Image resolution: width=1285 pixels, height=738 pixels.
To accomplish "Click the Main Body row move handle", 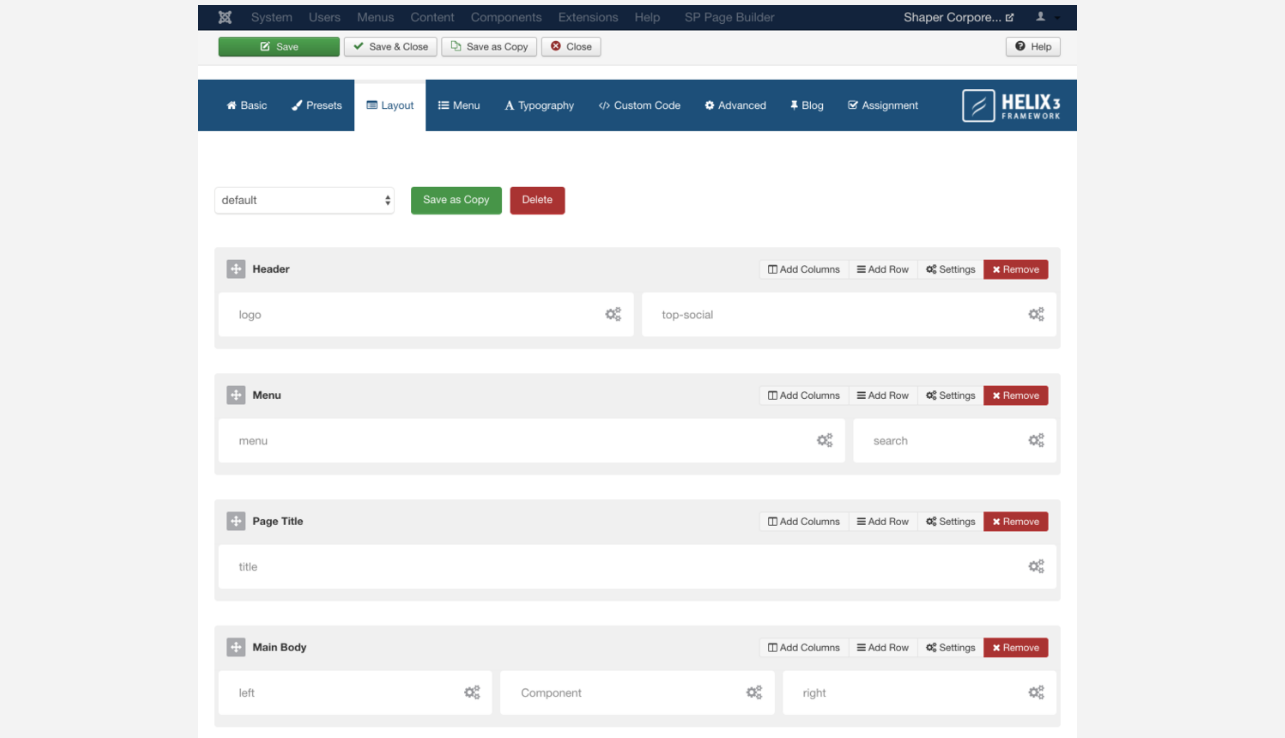I will [236, 647].
